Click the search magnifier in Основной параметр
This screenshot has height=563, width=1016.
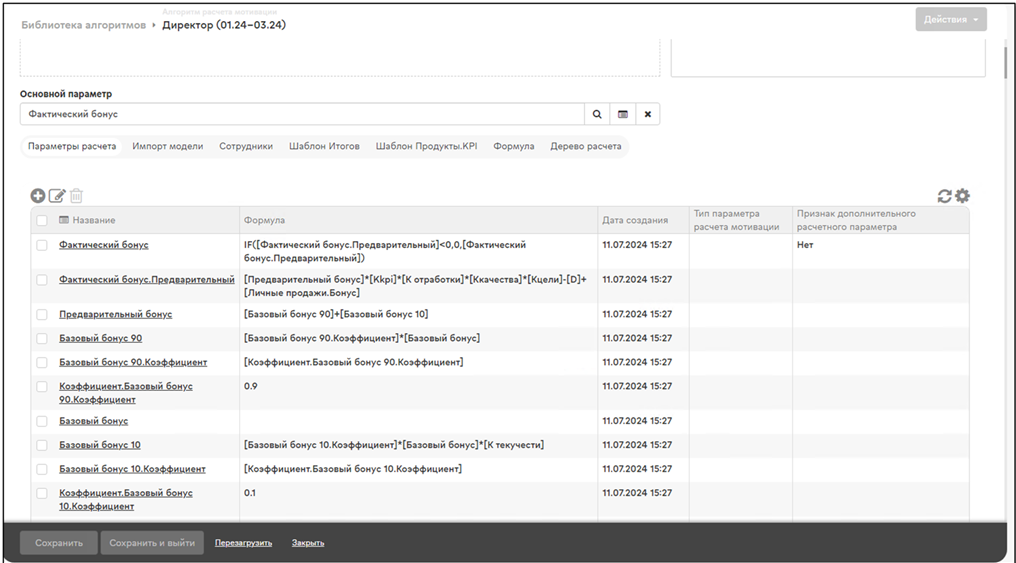pyautogui.click(x=597, y=115)
